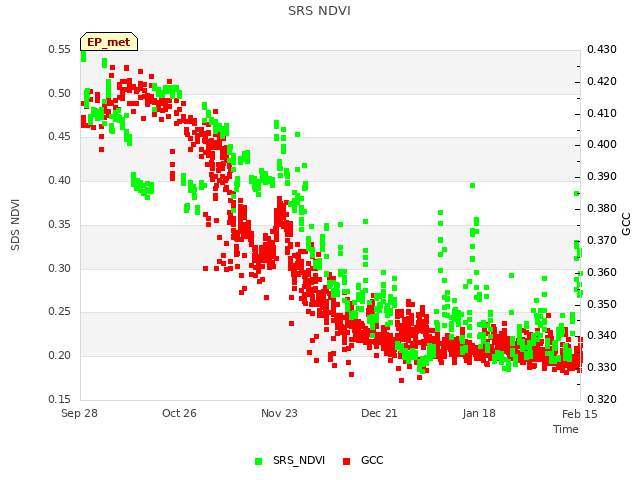This screenshot has height=480, width=640.
Task: Click the 0.420 right axis value
Action: [x=602, y=81]
